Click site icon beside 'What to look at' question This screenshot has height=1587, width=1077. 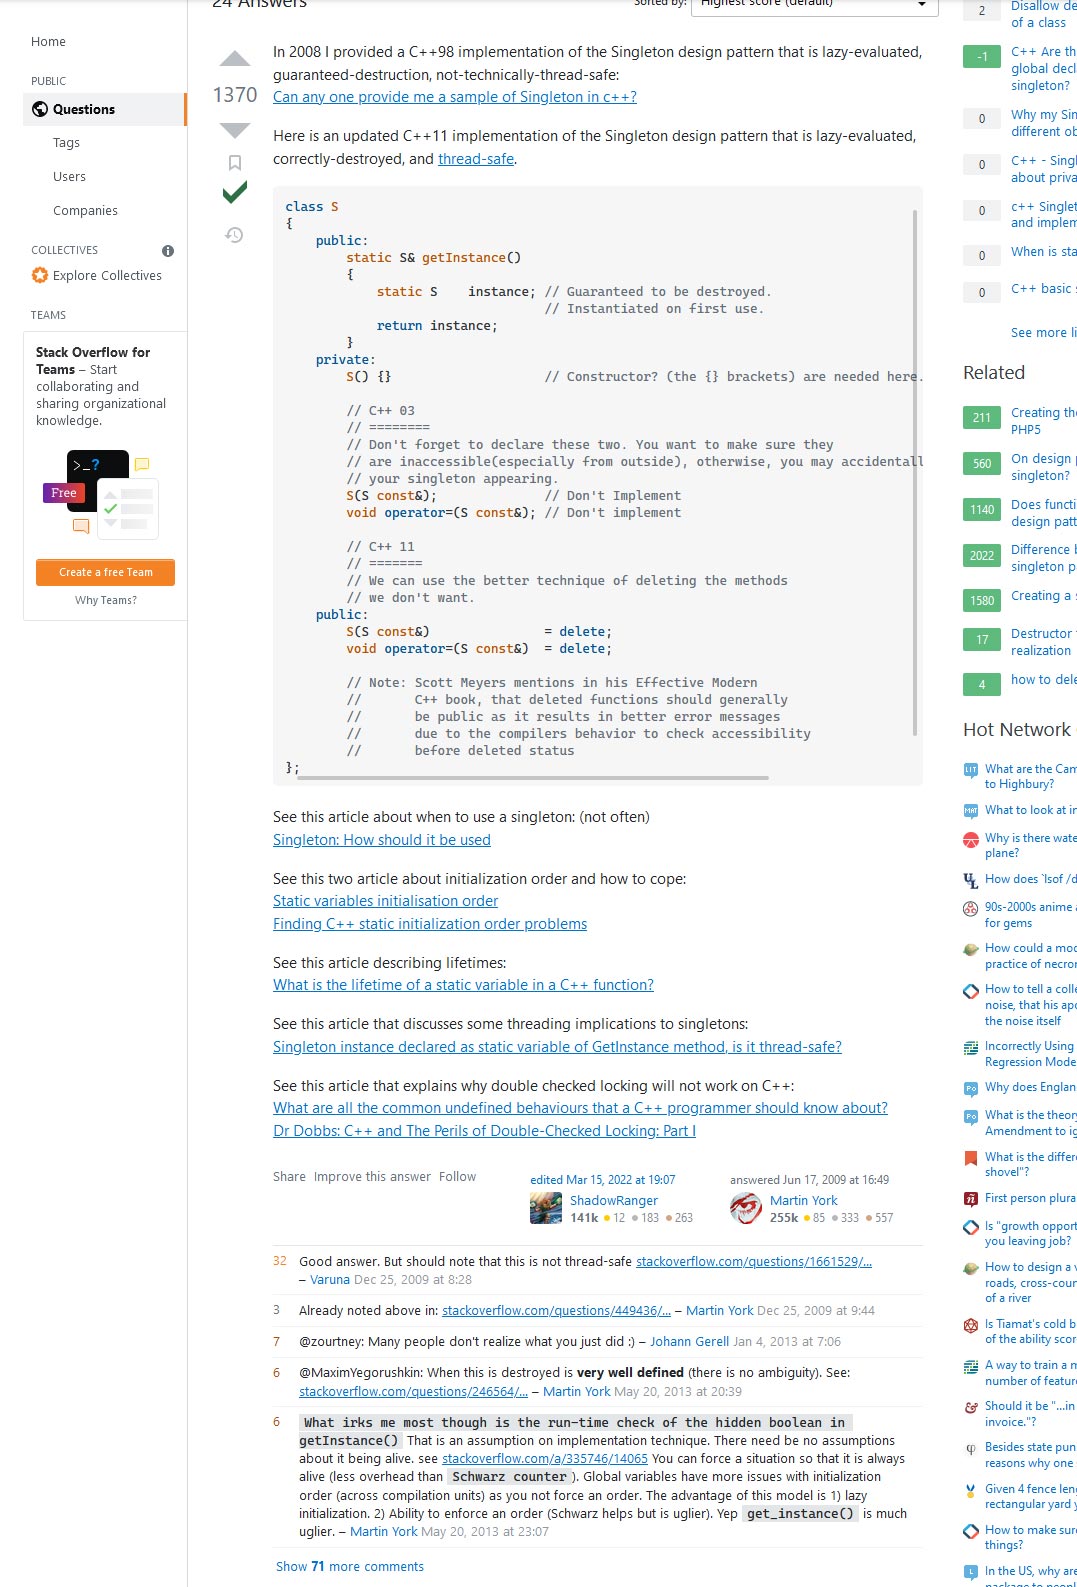click(970, 811)
